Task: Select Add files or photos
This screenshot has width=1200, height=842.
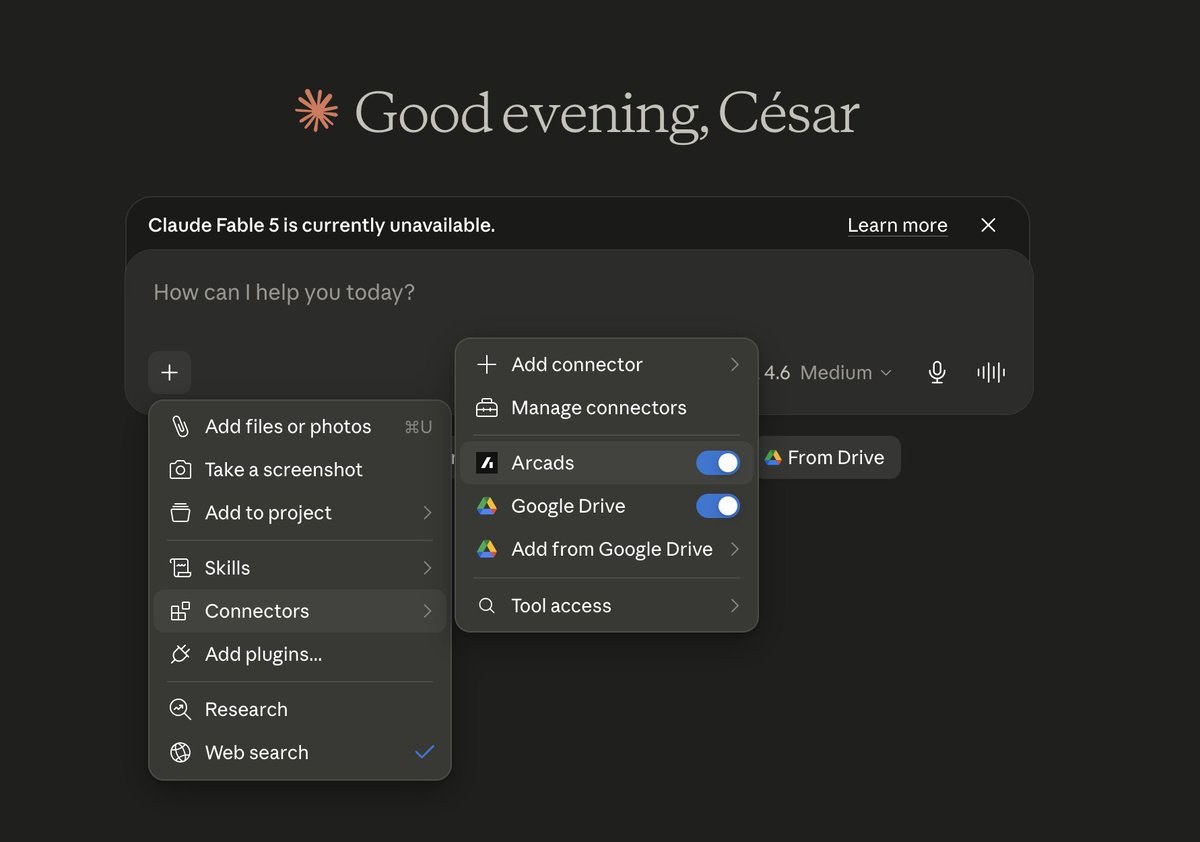Action: click(300, 427)
